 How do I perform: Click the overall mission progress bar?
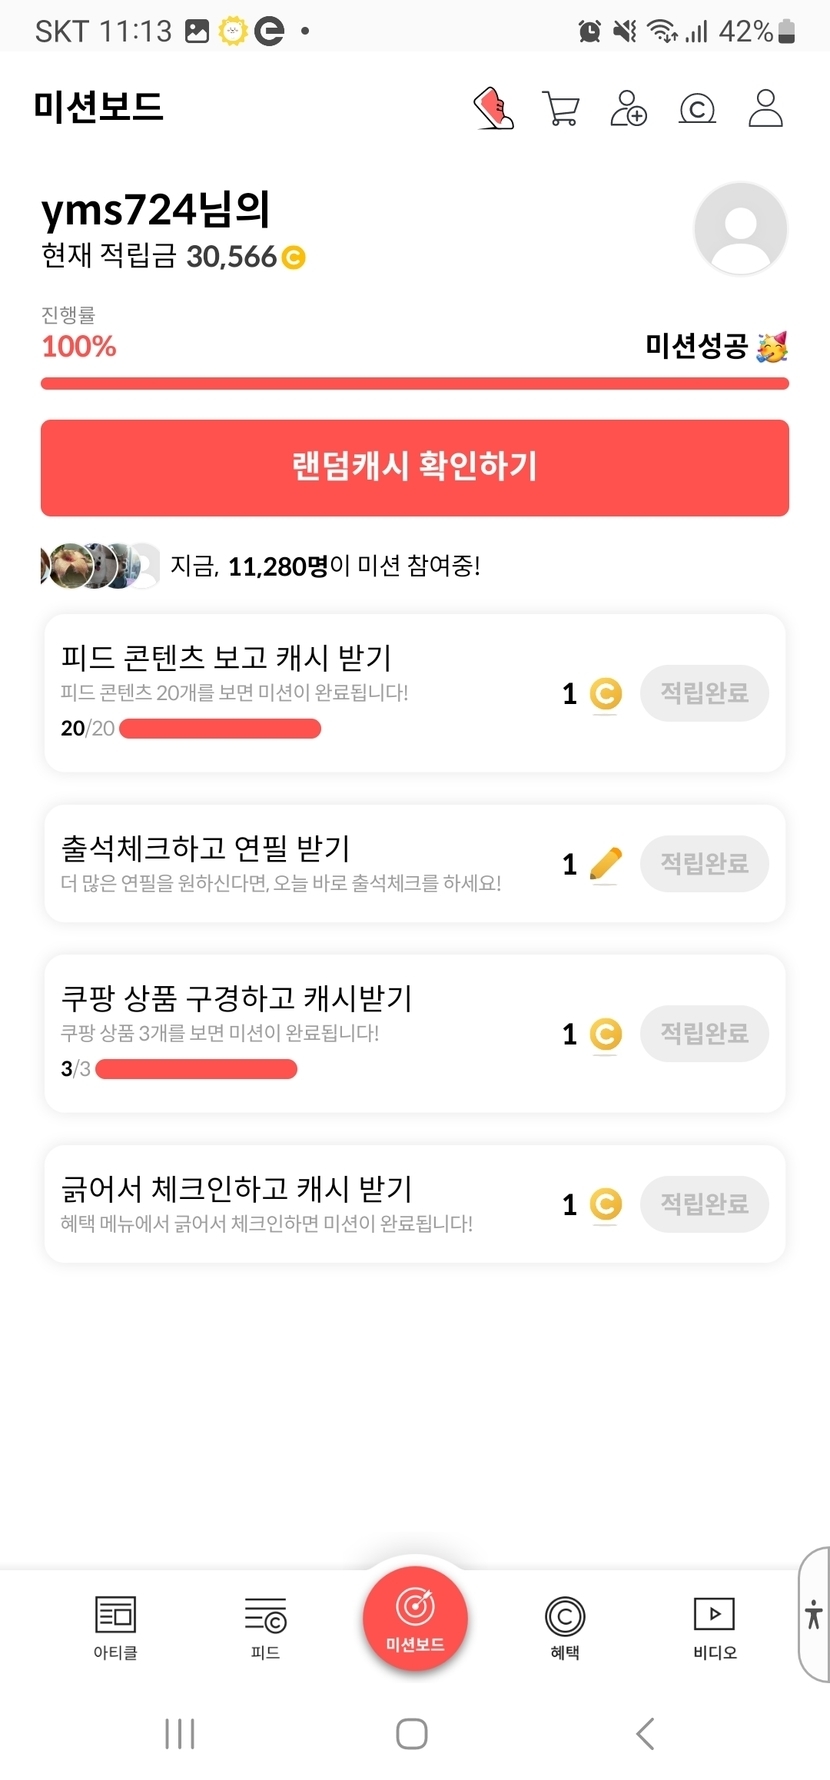414,383
